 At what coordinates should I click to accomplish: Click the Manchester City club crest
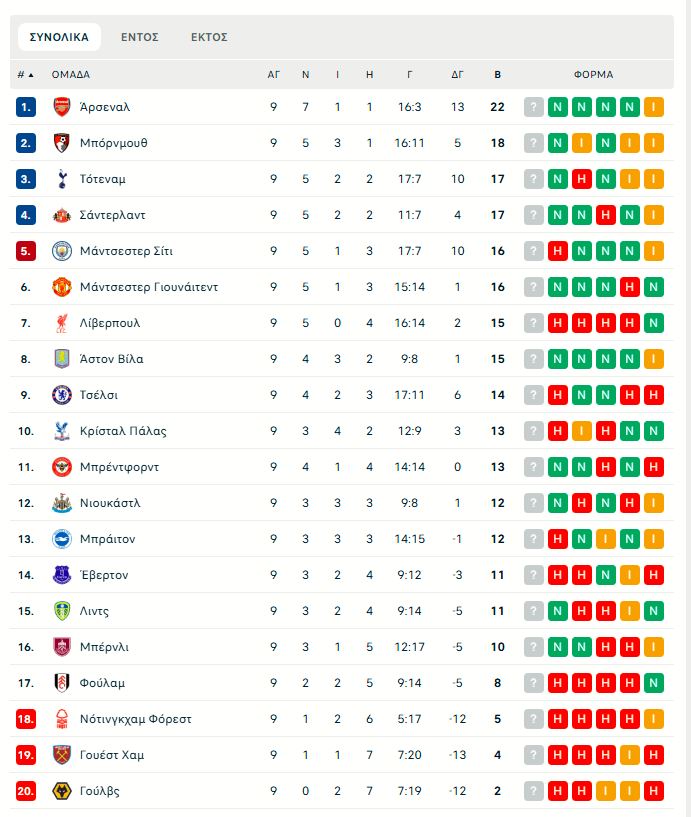[62, 251]
